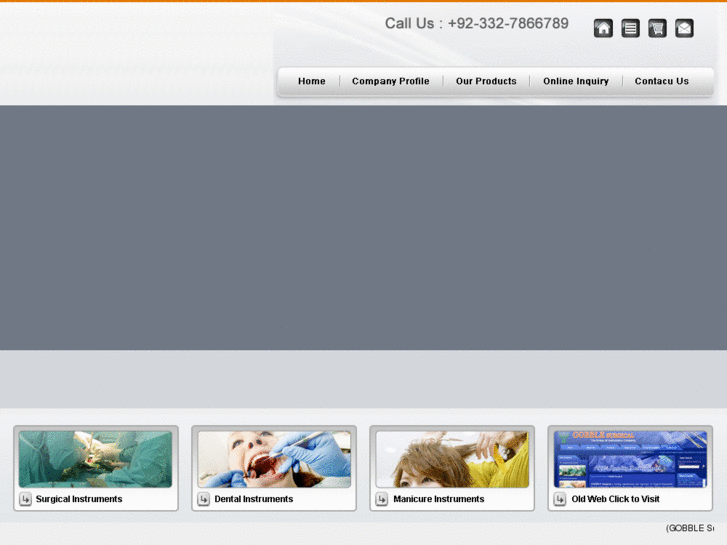Open Our Products menu
727x545 pixels.
click(486, 81)
